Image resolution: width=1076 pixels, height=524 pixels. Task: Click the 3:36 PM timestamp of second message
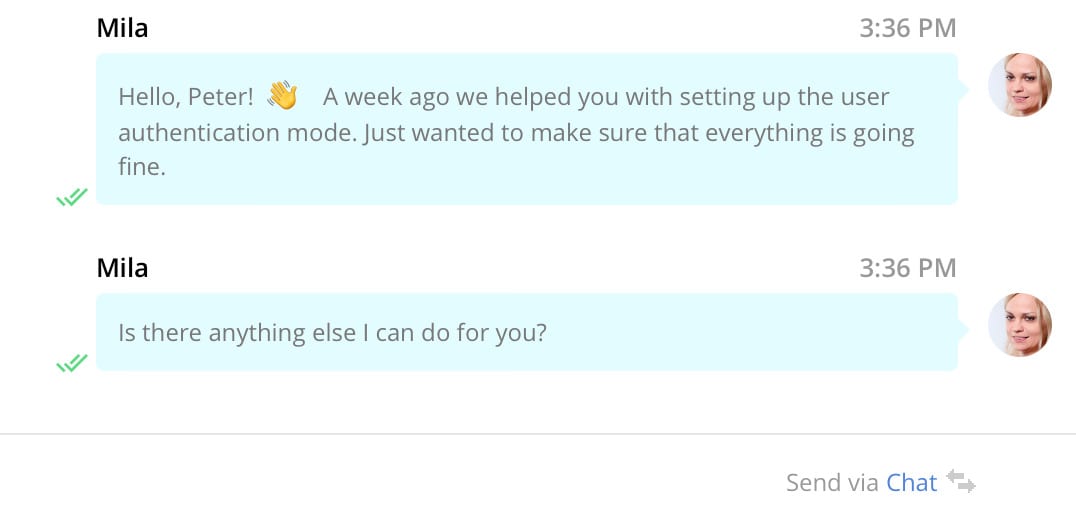pos(907,268)
